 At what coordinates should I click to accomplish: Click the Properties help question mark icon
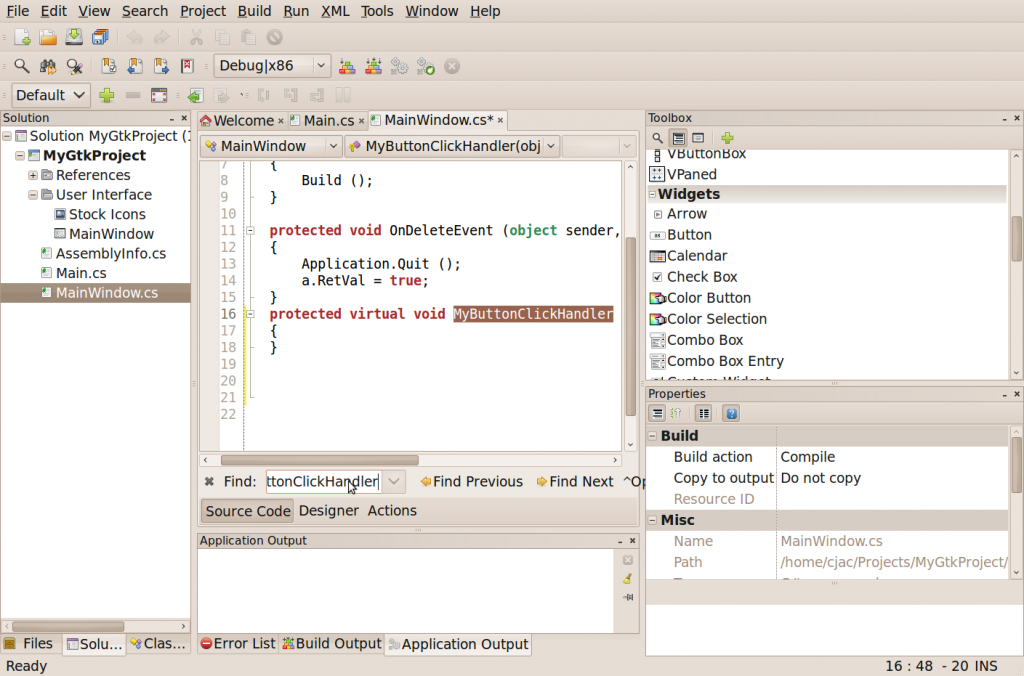731,413
